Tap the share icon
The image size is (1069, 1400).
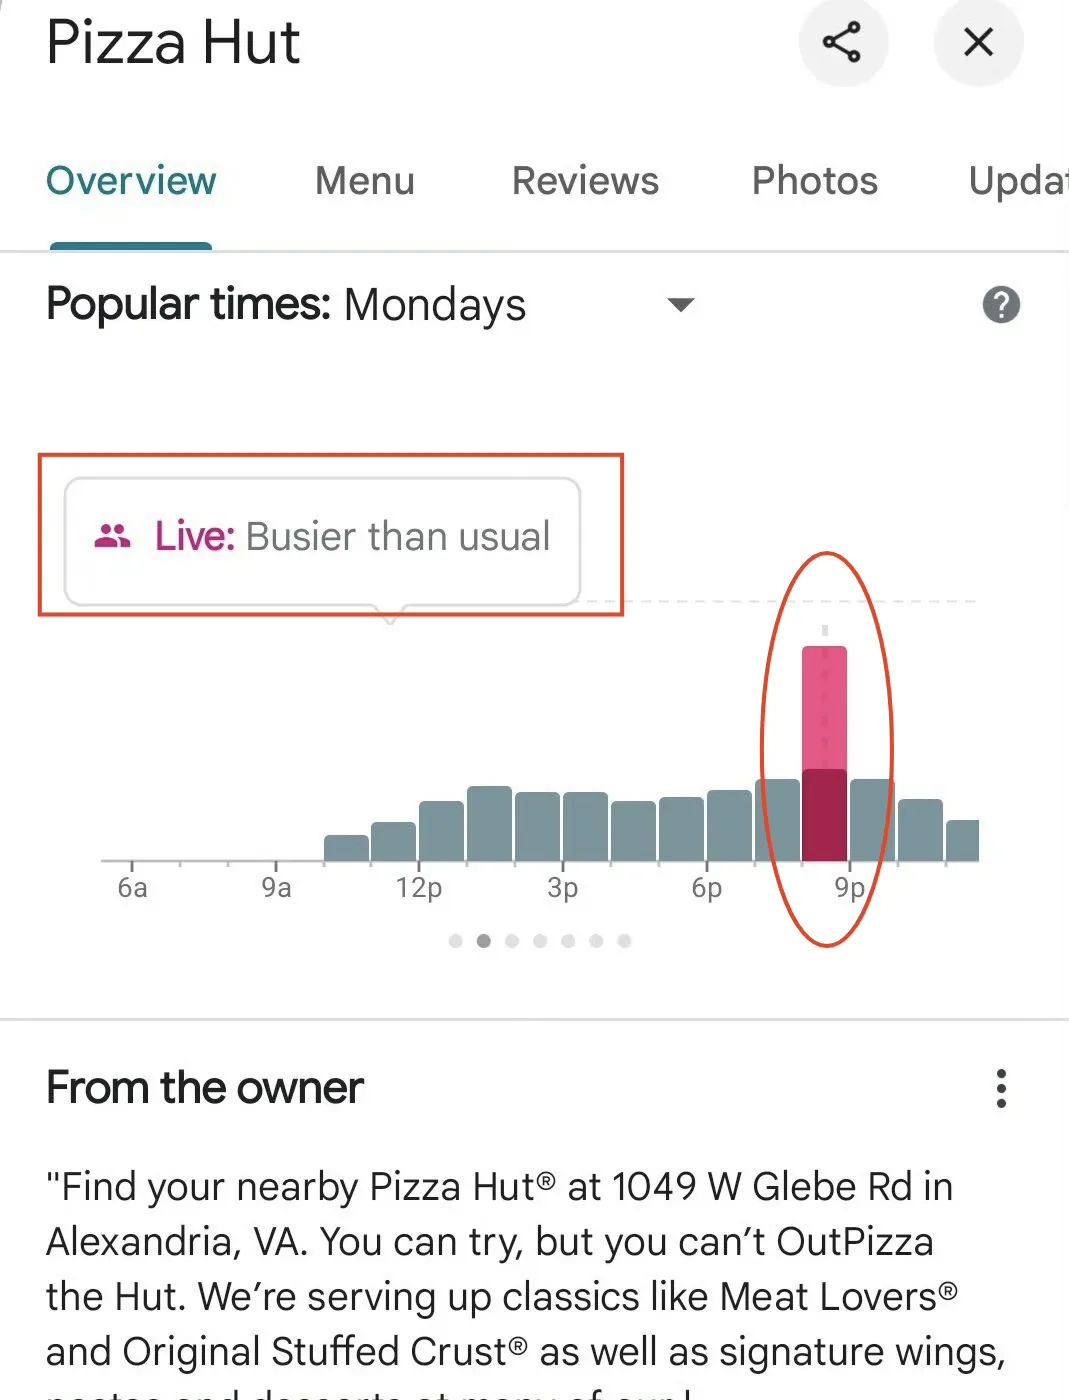[842, 42]
